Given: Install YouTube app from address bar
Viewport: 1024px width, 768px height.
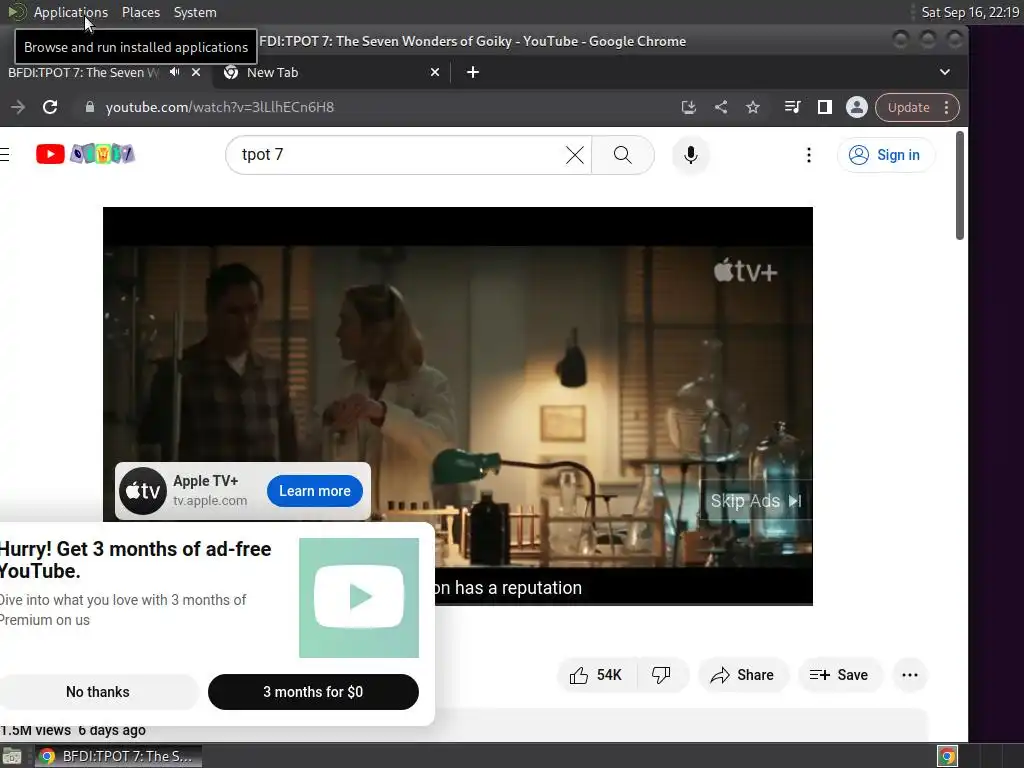Looking at the screenshot, I should pos(688,107).
